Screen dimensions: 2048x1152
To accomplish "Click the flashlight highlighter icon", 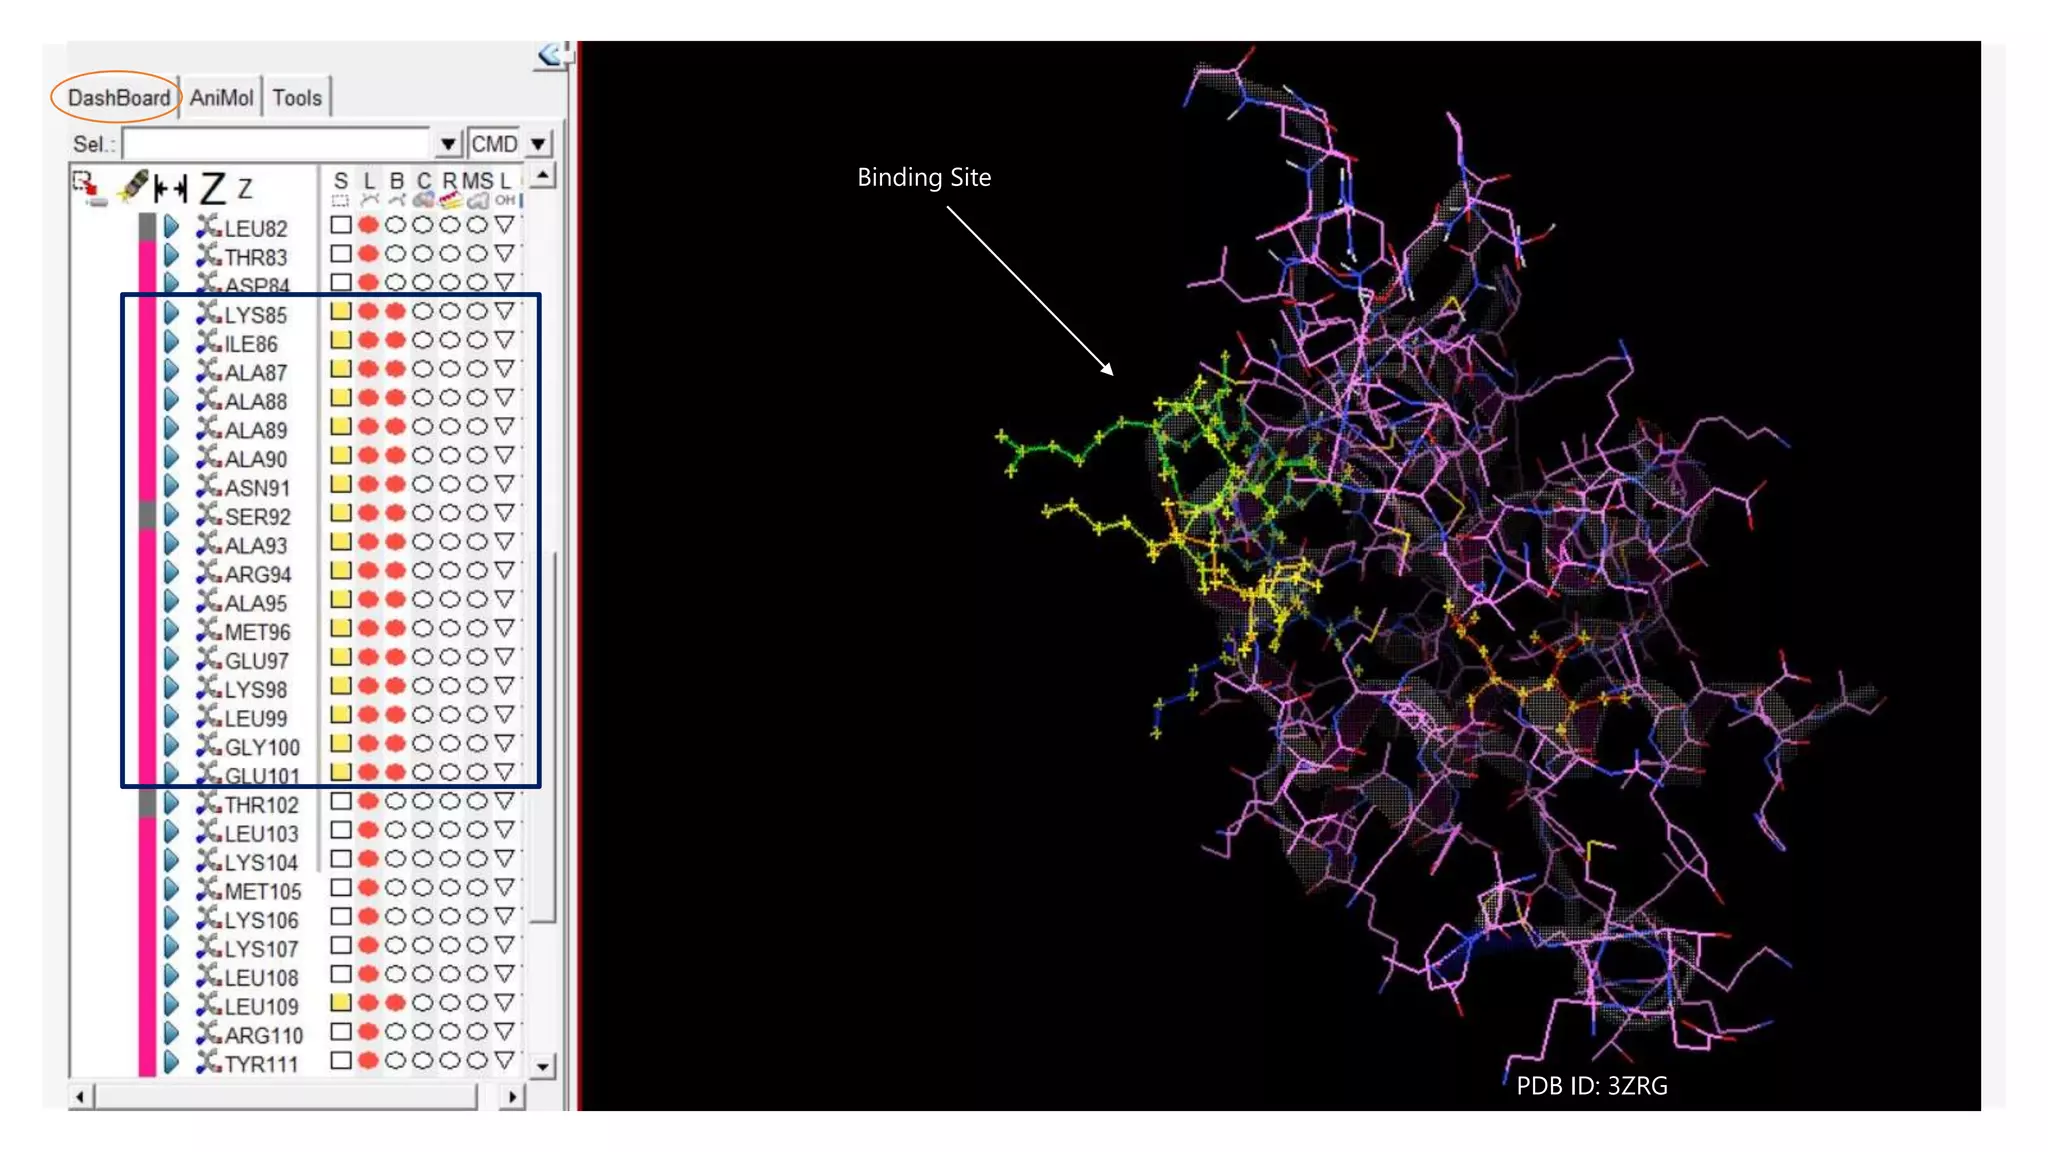I will [x=132, y=186].
